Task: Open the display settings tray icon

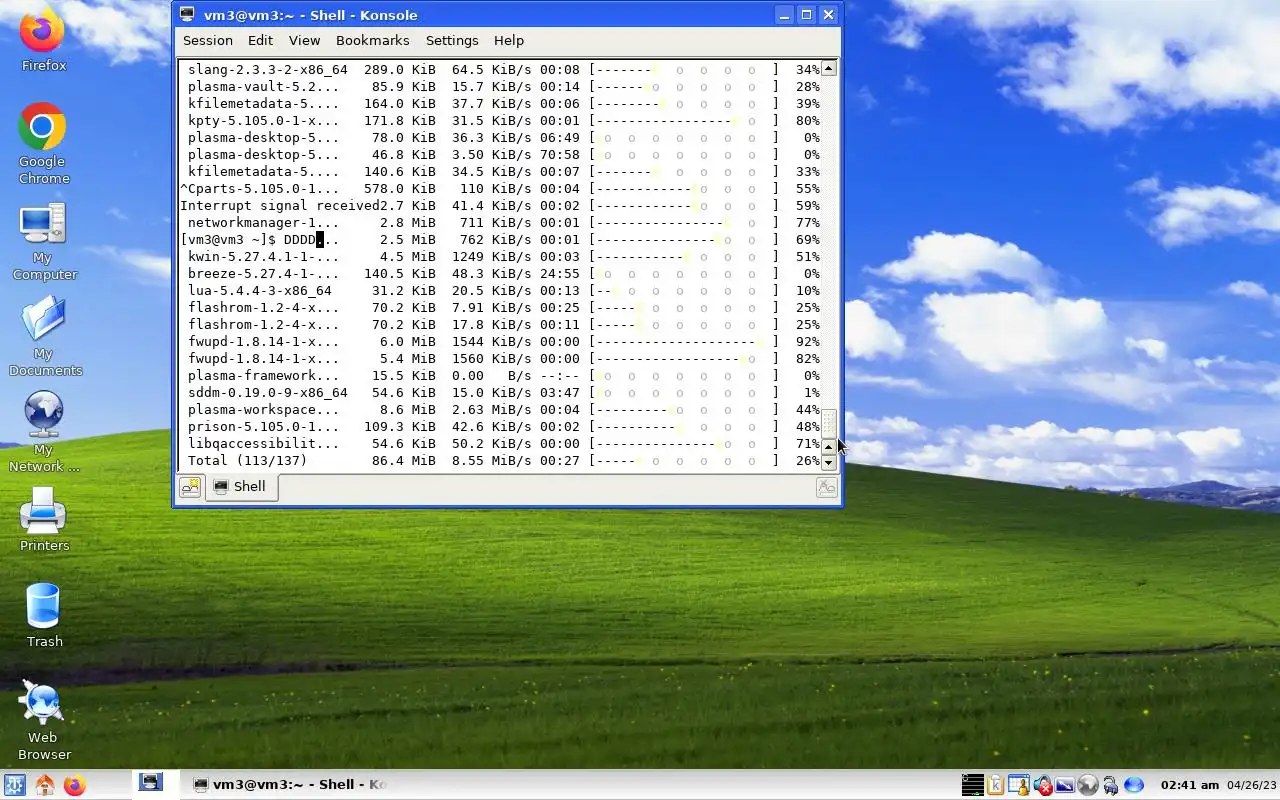Action: pyautogui.click(x=1065, y=785)
